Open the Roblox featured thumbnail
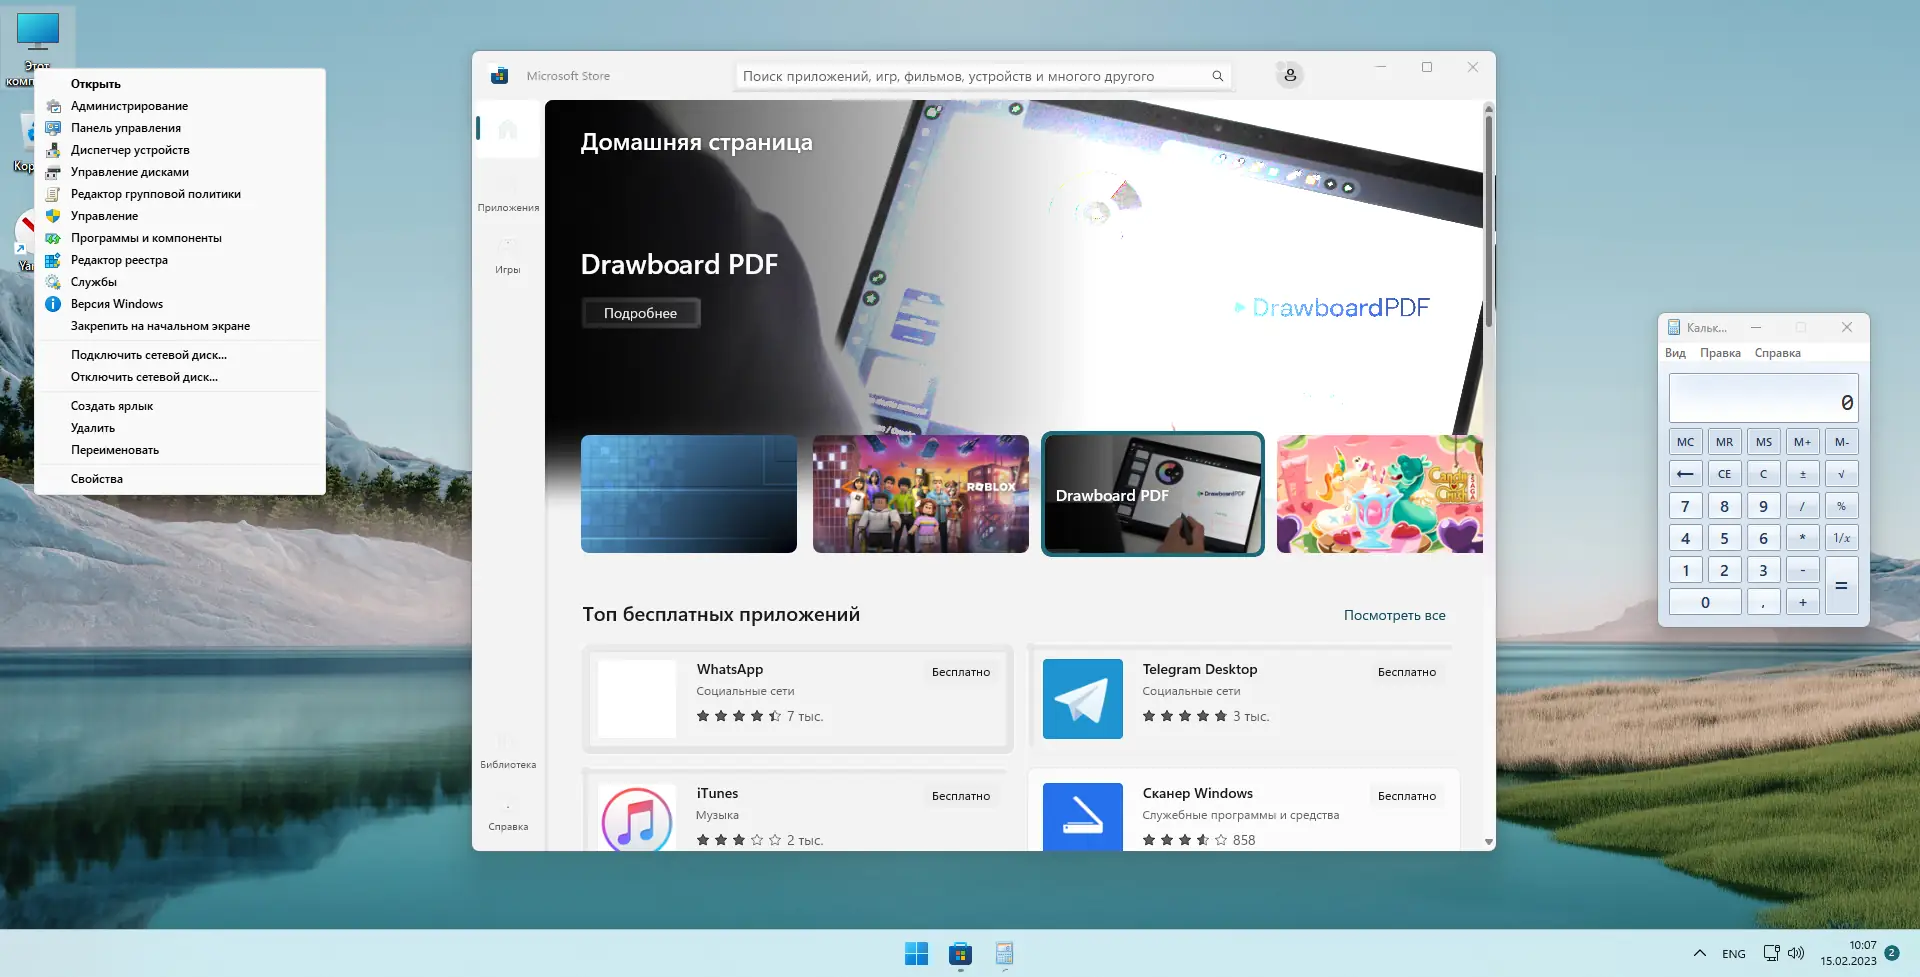This screenshot has width=1920, height=977. click(x=920, y=494)
